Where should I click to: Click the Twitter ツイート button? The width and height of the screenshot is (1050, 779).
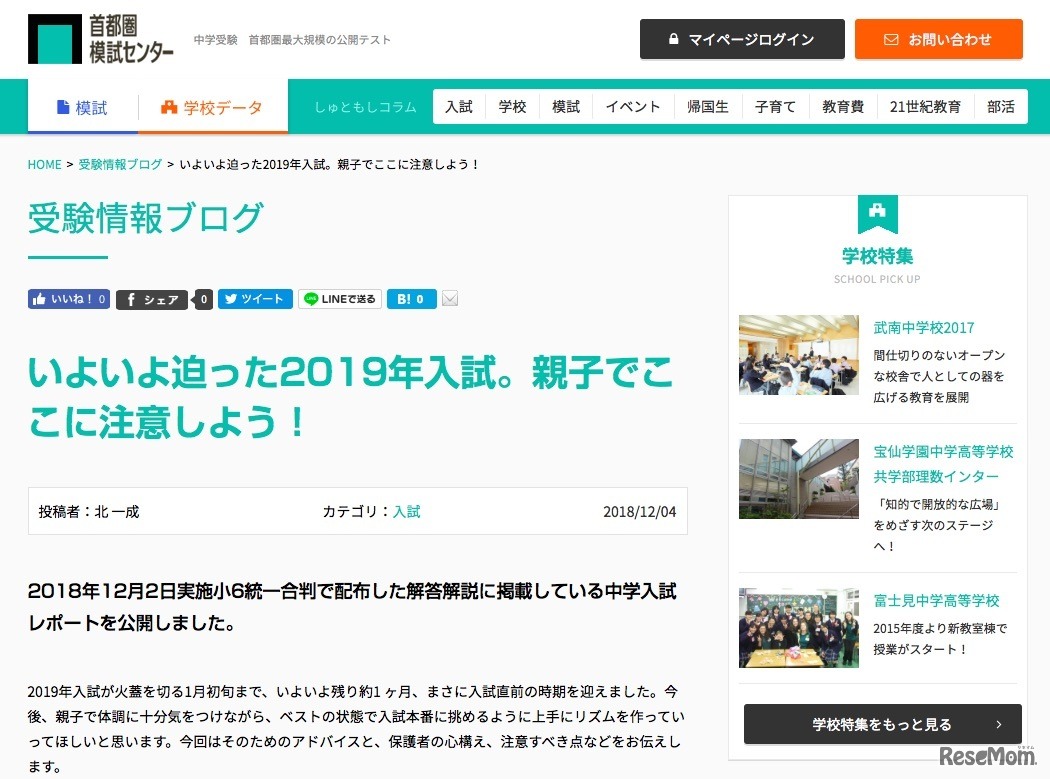pyautogui.click(x=254, y=299)
